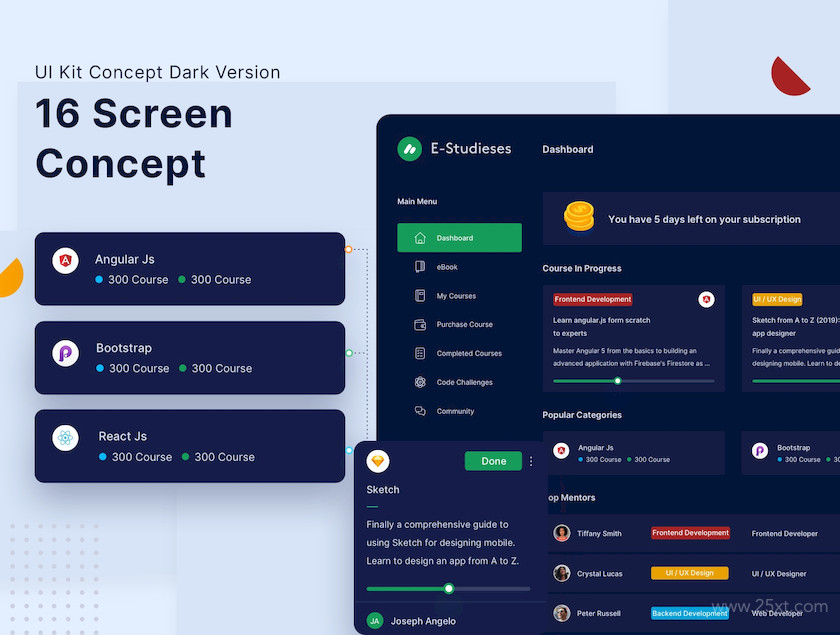
Task: Click the subscription days-left banner
Action: coord(691,219)
